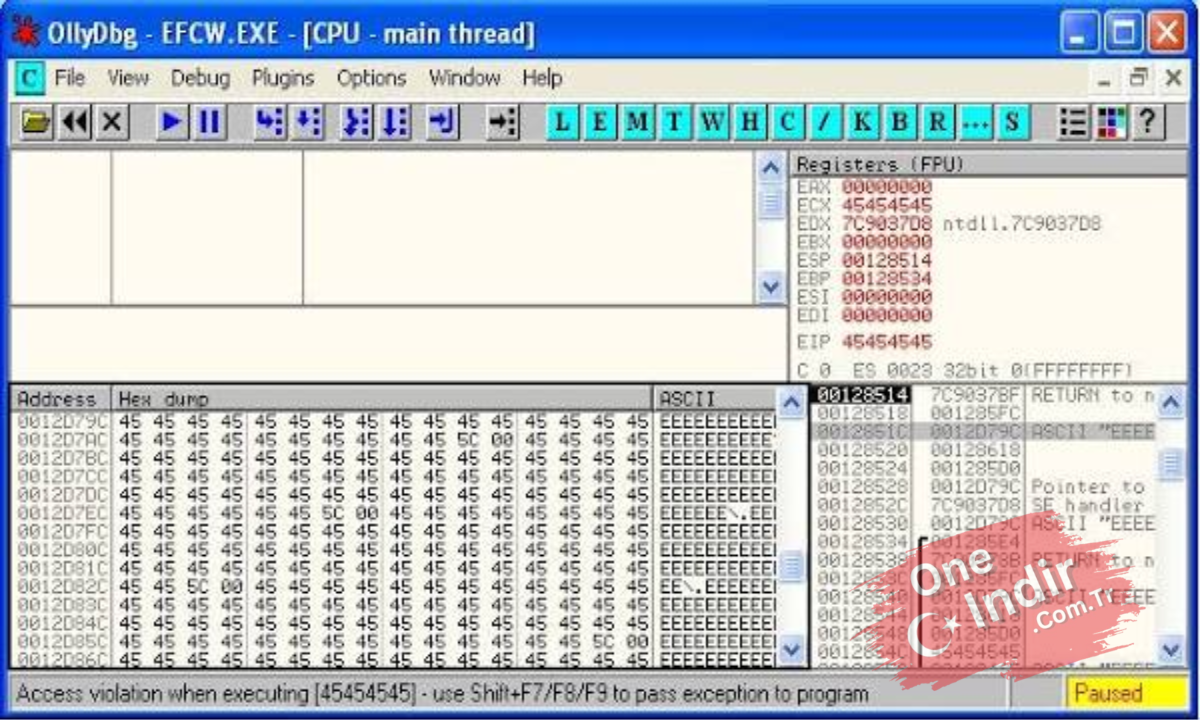
Task: Open Memory map with M button
Action: (637, 122)
